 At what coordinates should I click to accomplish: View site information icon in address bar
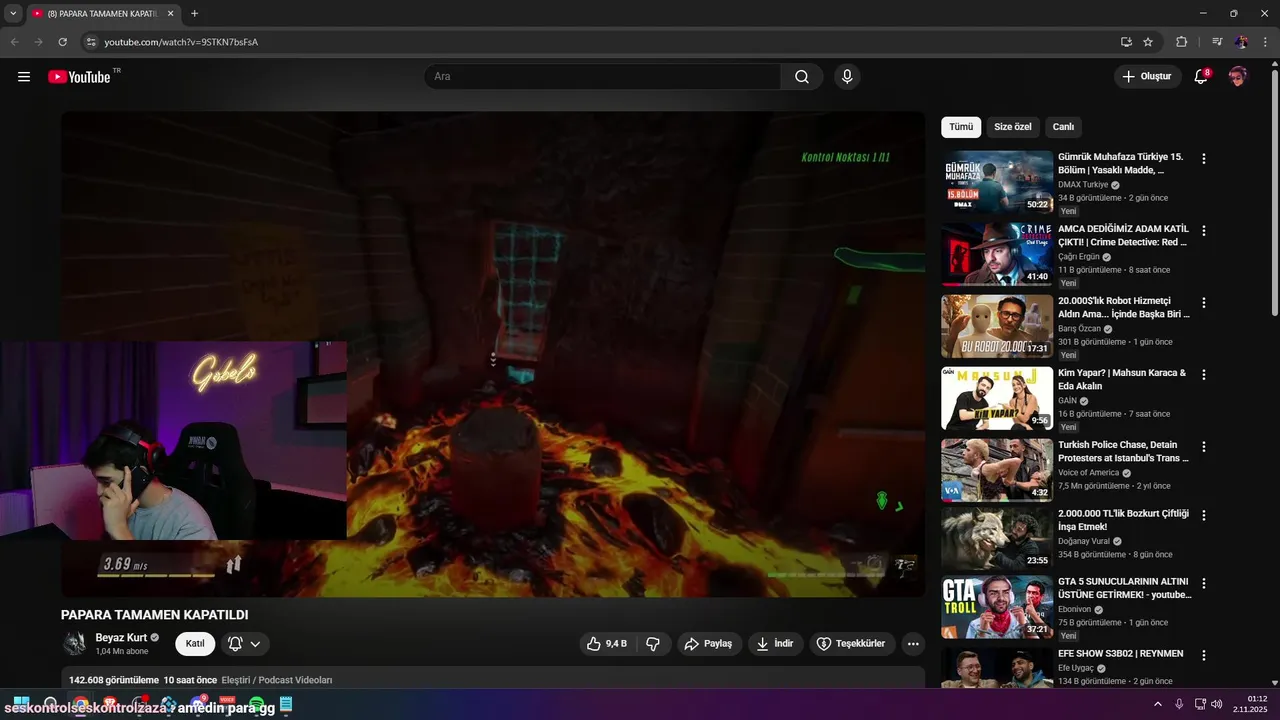pyautogui.click(x=90, y=42)
